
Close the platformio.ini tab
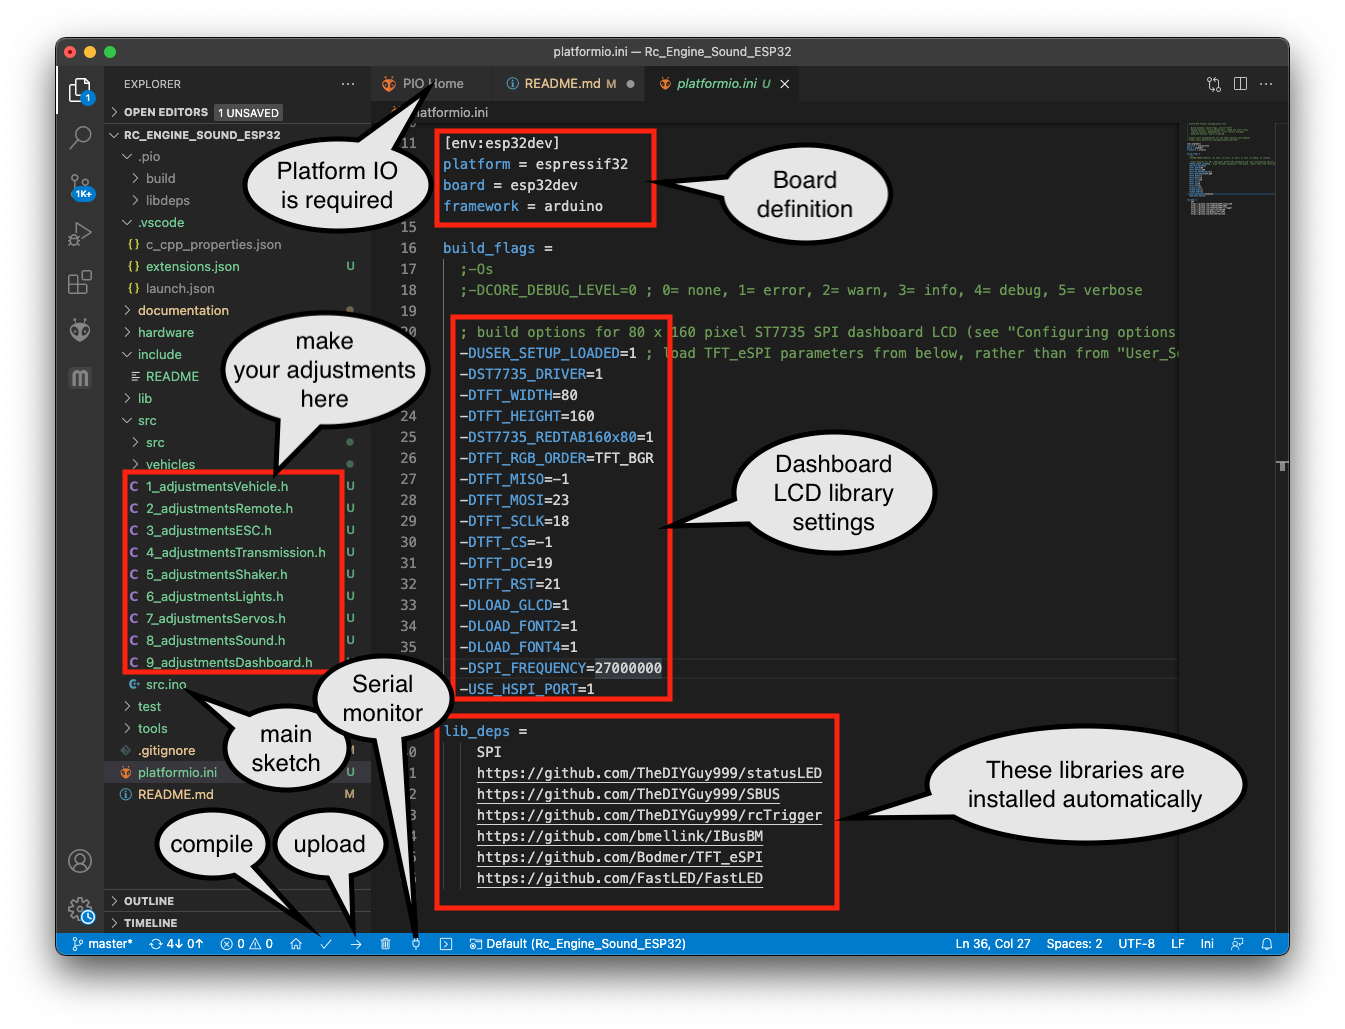pyautogui.click(x=785, y=84)
